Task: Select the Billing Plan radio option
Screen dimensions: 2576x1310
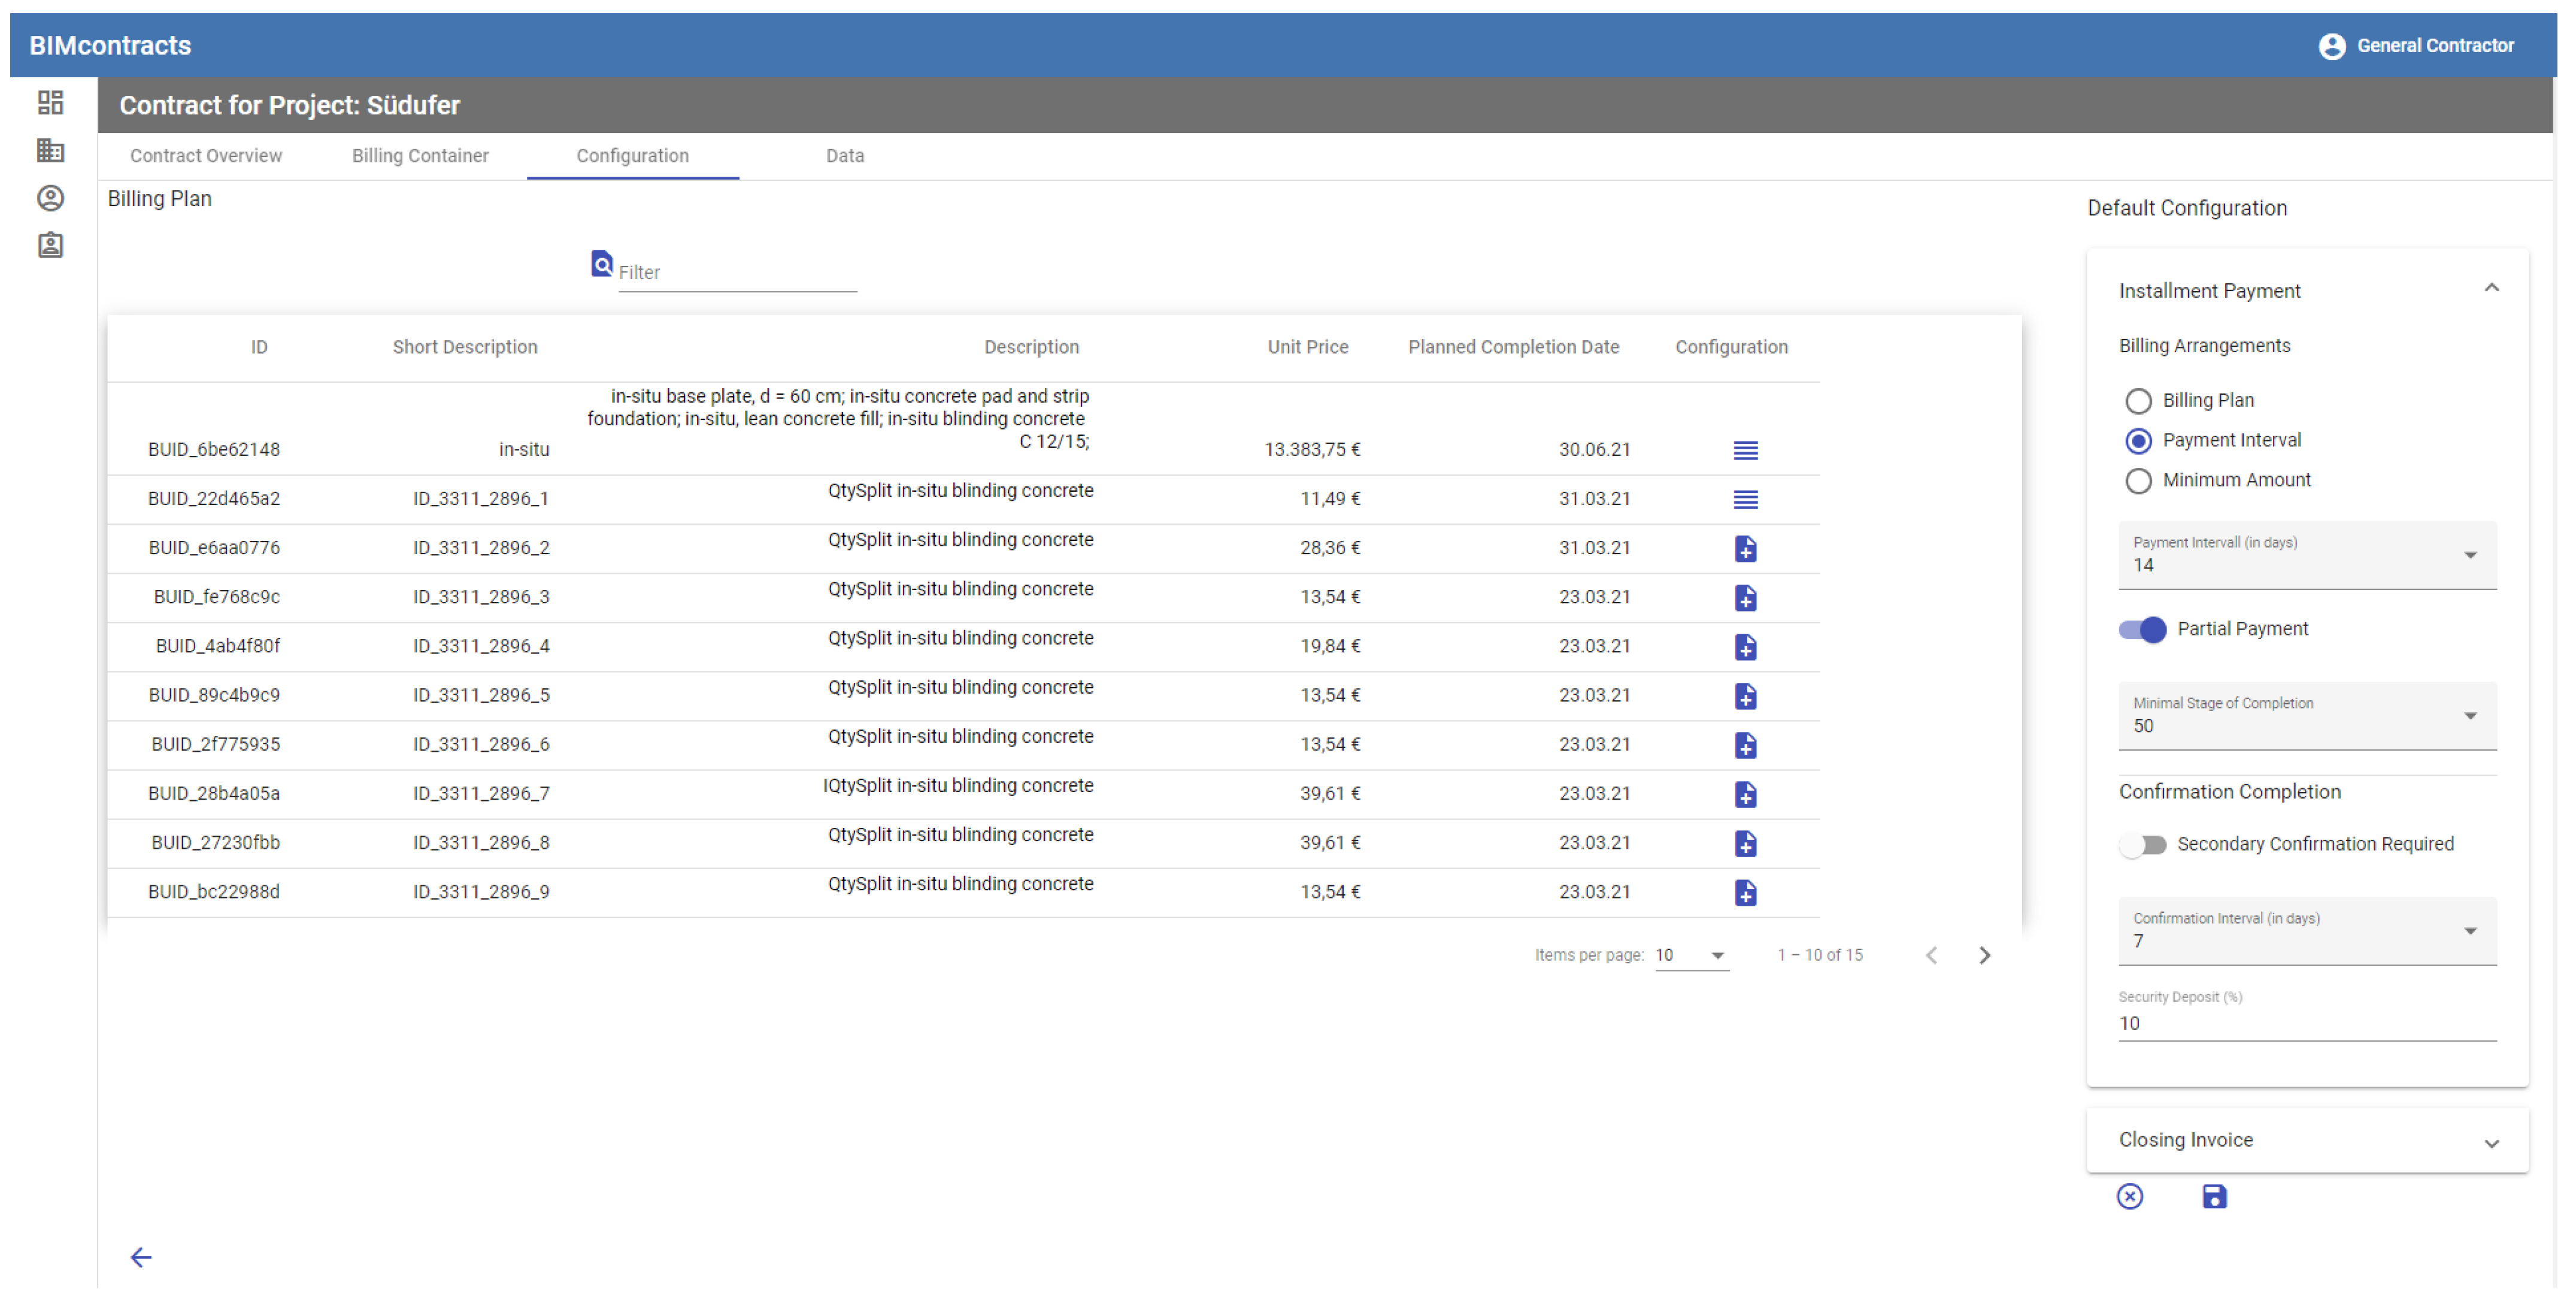Action: point(2137,401)
